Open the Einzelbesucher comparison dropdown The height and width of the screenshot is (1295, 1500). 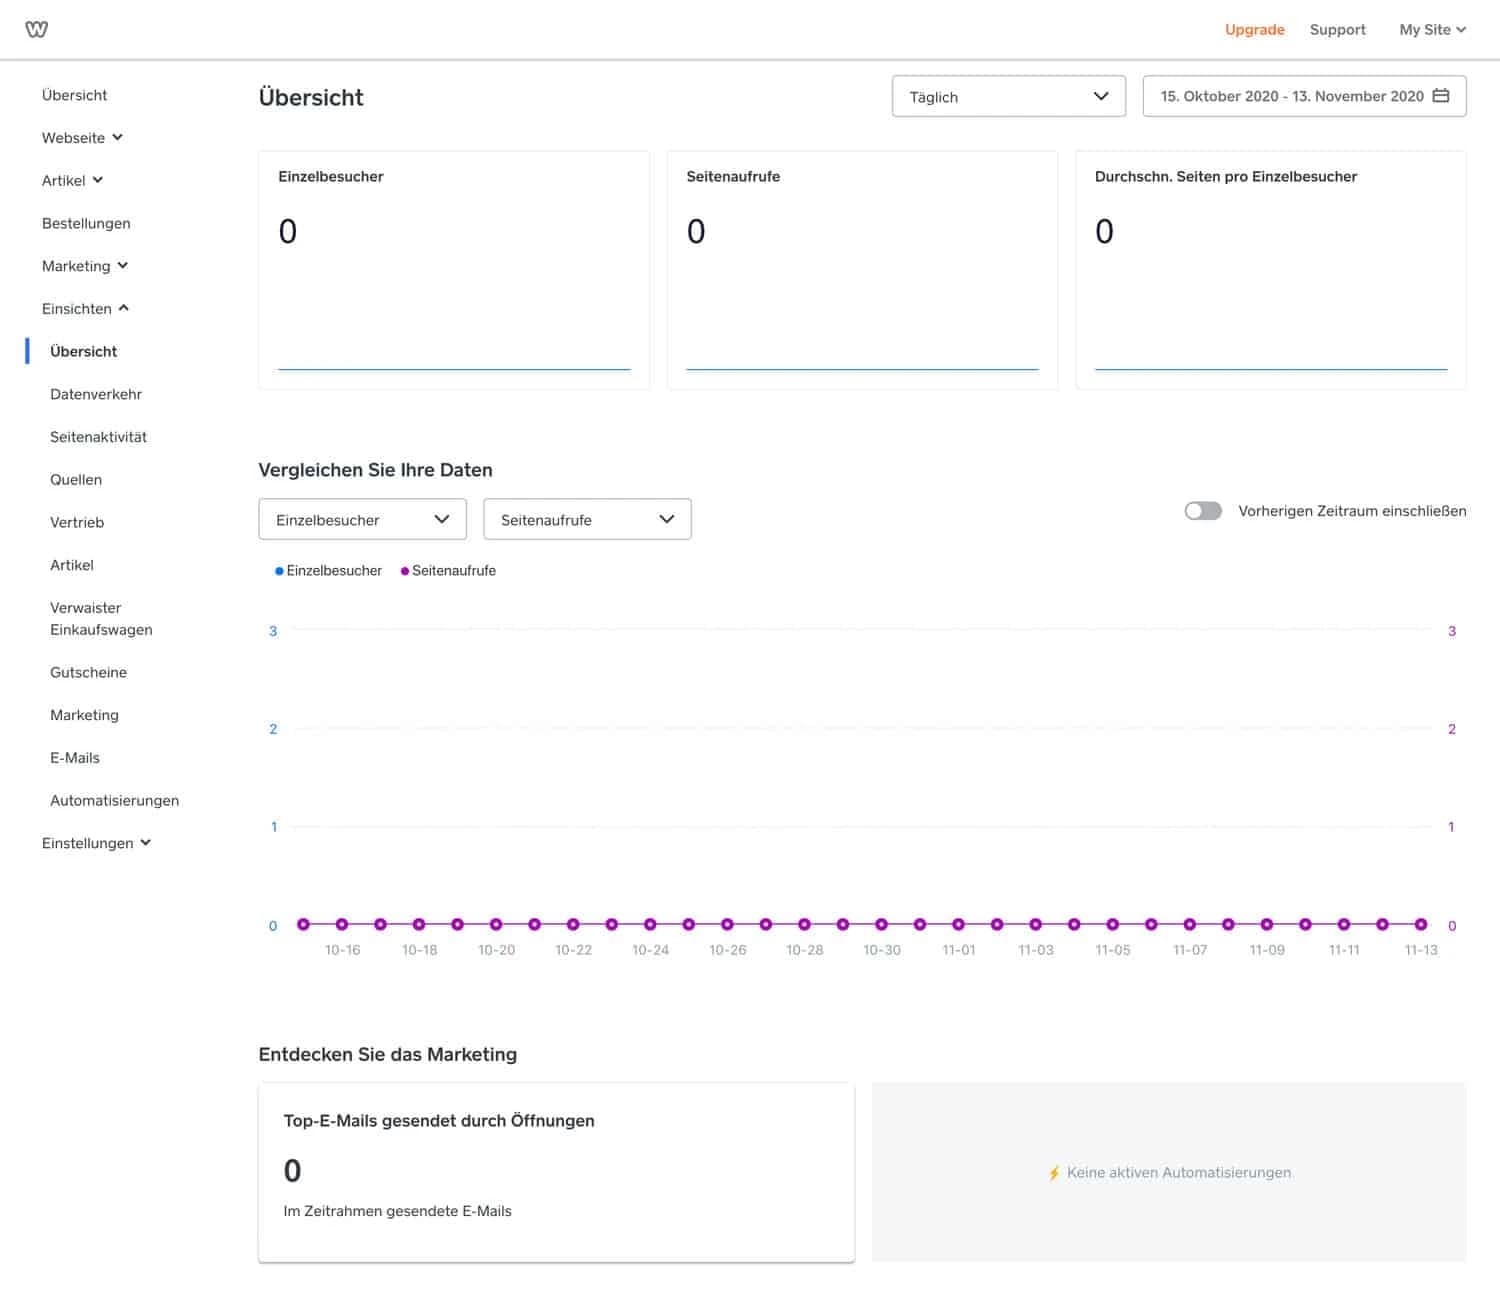362,519
